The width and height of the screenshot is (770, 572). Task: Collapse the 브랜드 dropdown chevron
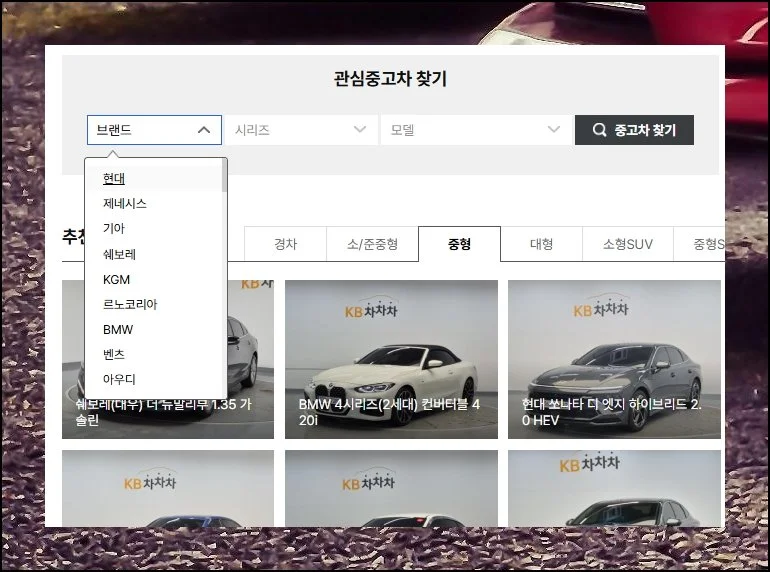(x=204, y=130)
